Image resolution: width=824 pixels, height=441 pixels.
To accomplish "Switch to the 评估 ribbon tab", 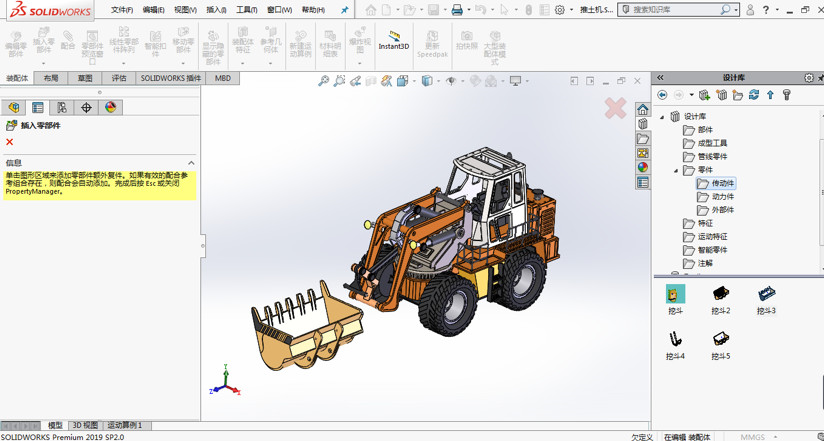I will (x=119, y=78).
